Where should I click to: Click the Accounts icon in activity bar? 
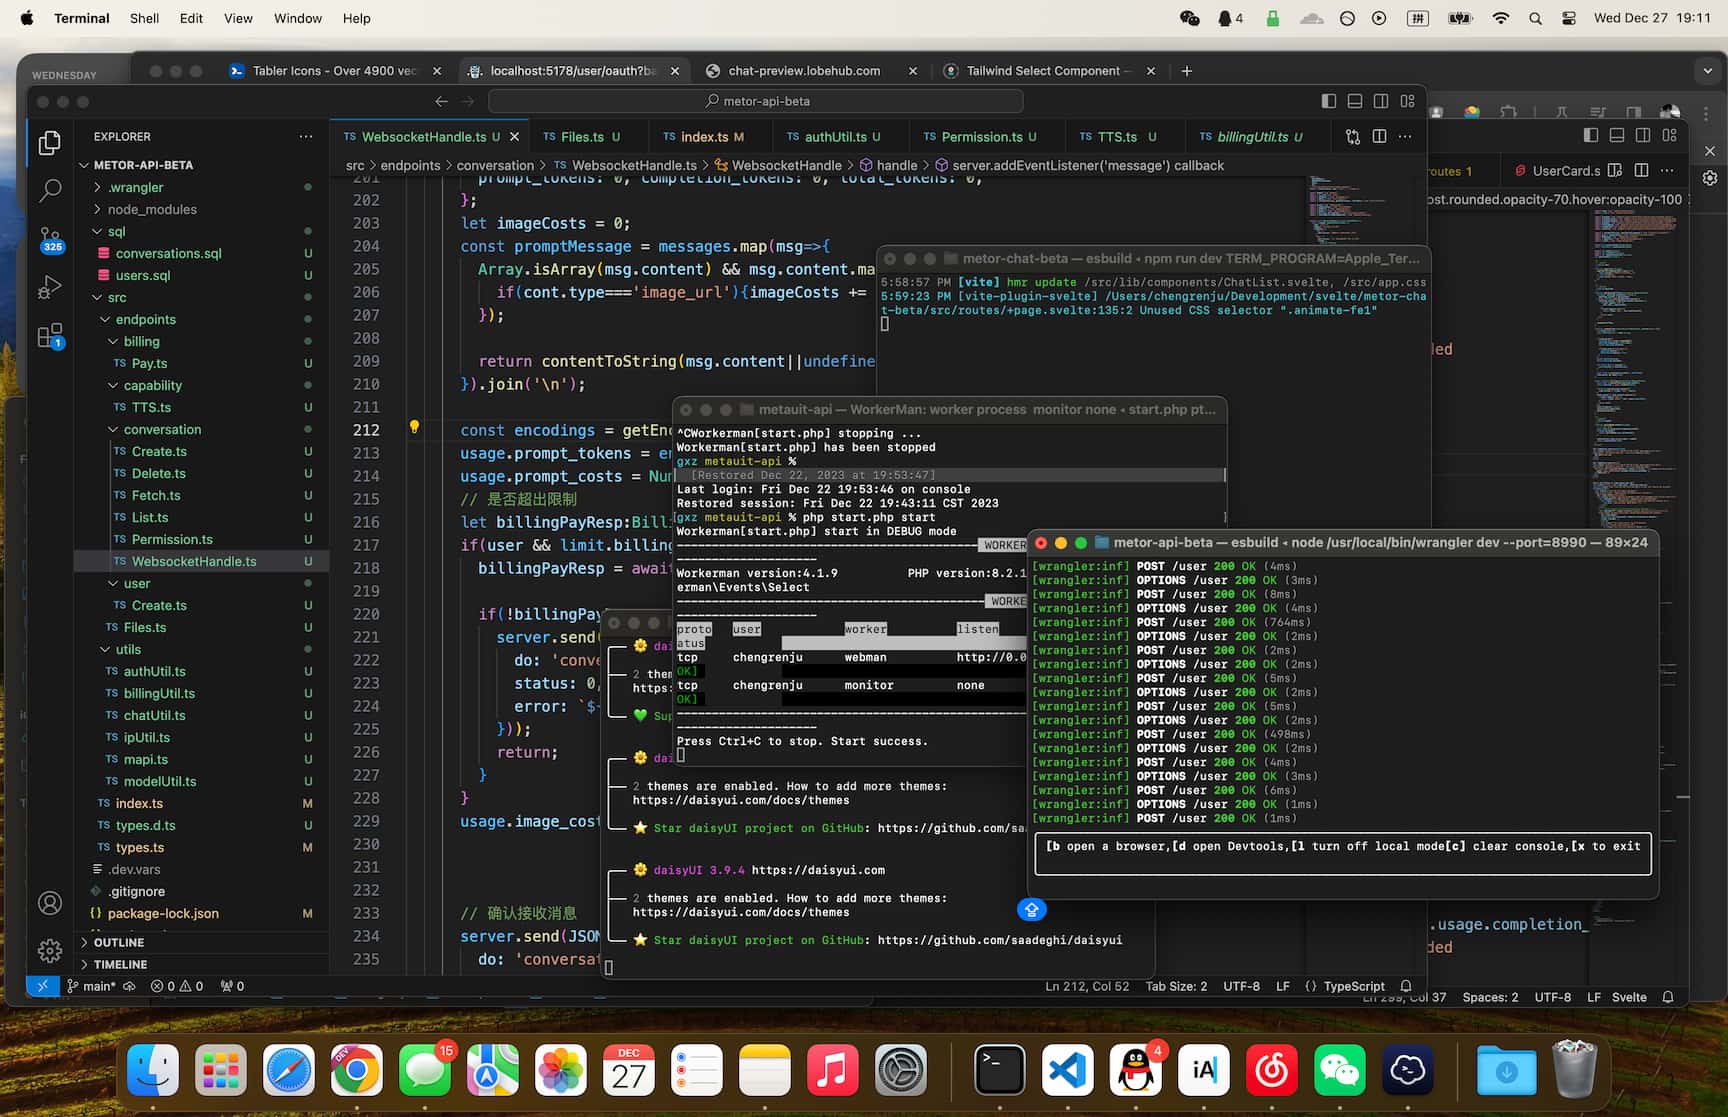(50, 903)
